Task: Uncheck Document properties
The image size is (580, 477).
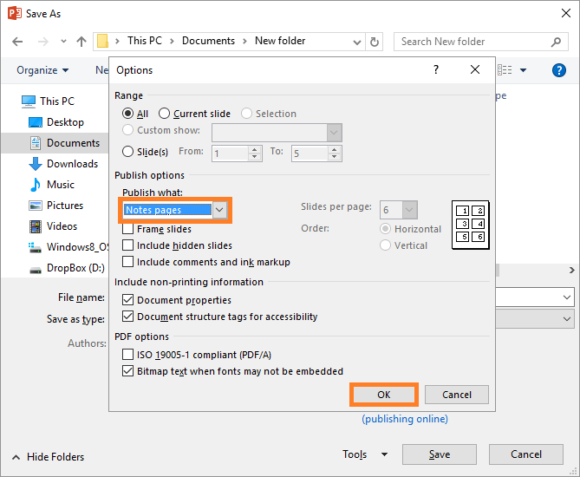Action: (128, 300)
